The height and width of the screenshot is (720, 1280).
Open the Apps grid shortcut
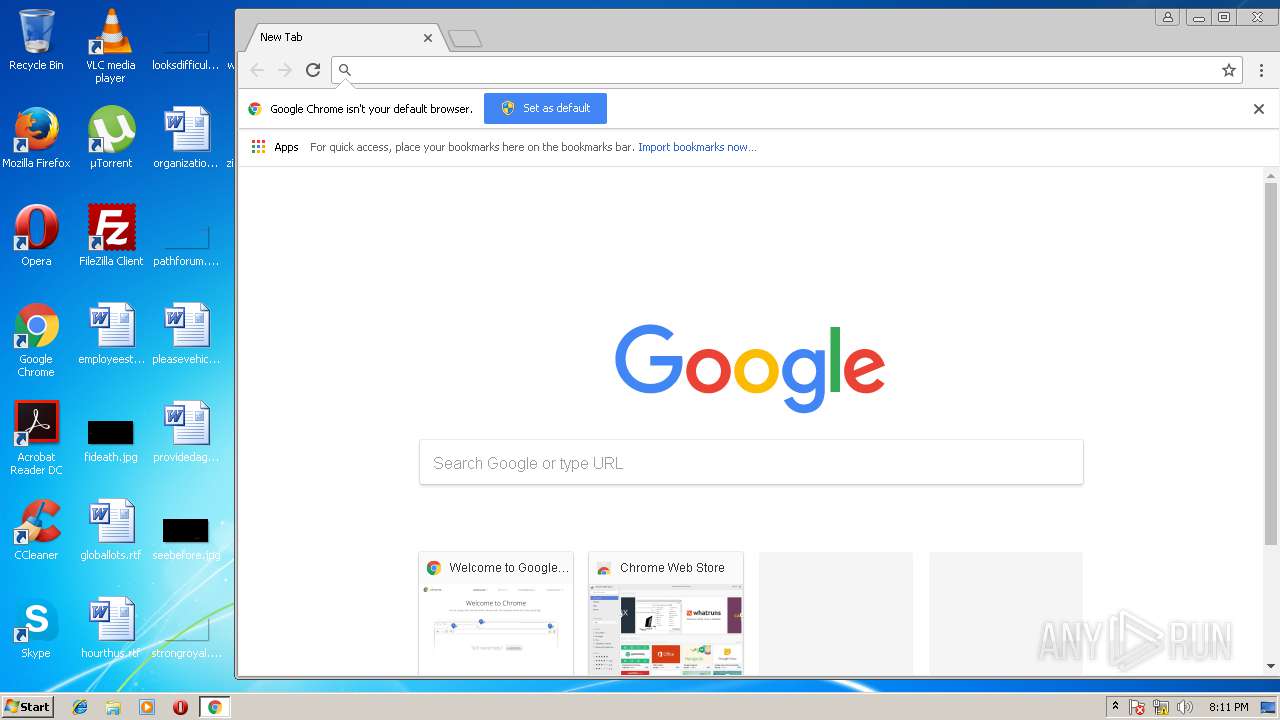[275, 147]
